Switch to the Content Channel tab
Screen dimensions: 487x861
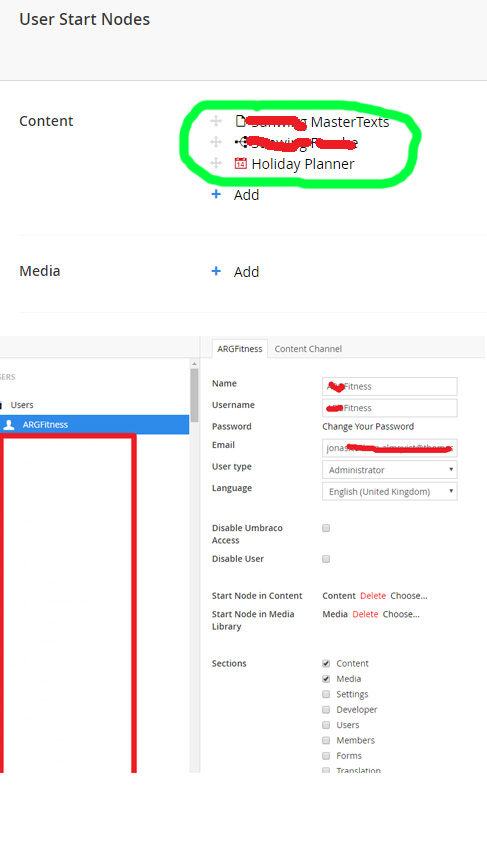[x=308, y=349]
